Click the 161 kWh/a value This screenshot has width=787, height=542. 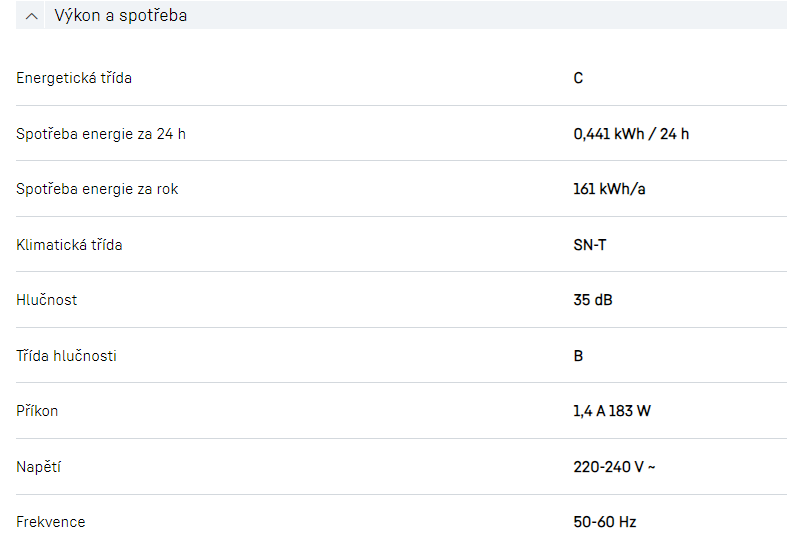(x=609, y=189)
